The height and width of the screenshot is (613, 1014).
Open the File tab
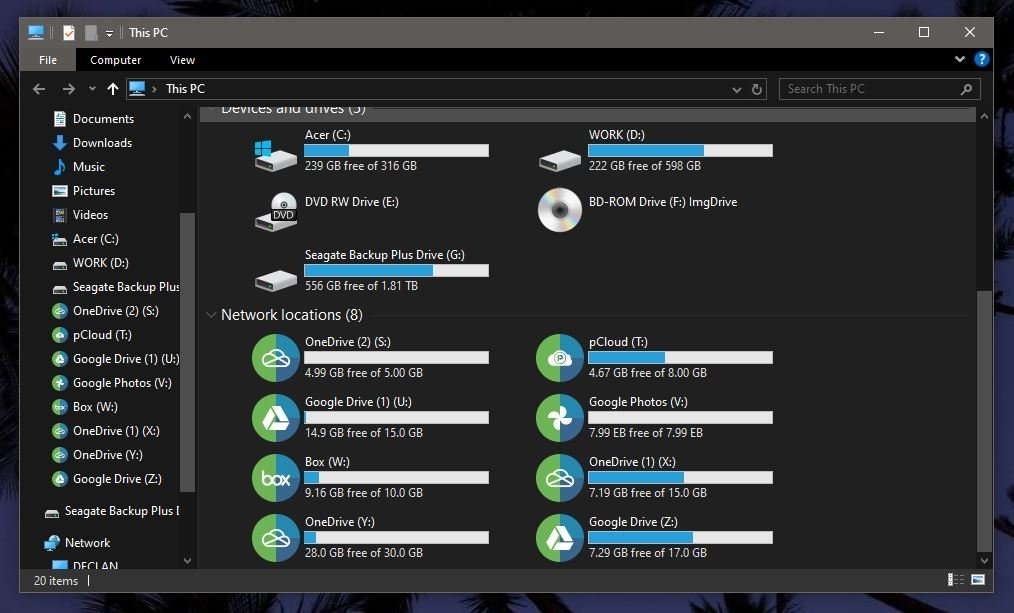48,60
